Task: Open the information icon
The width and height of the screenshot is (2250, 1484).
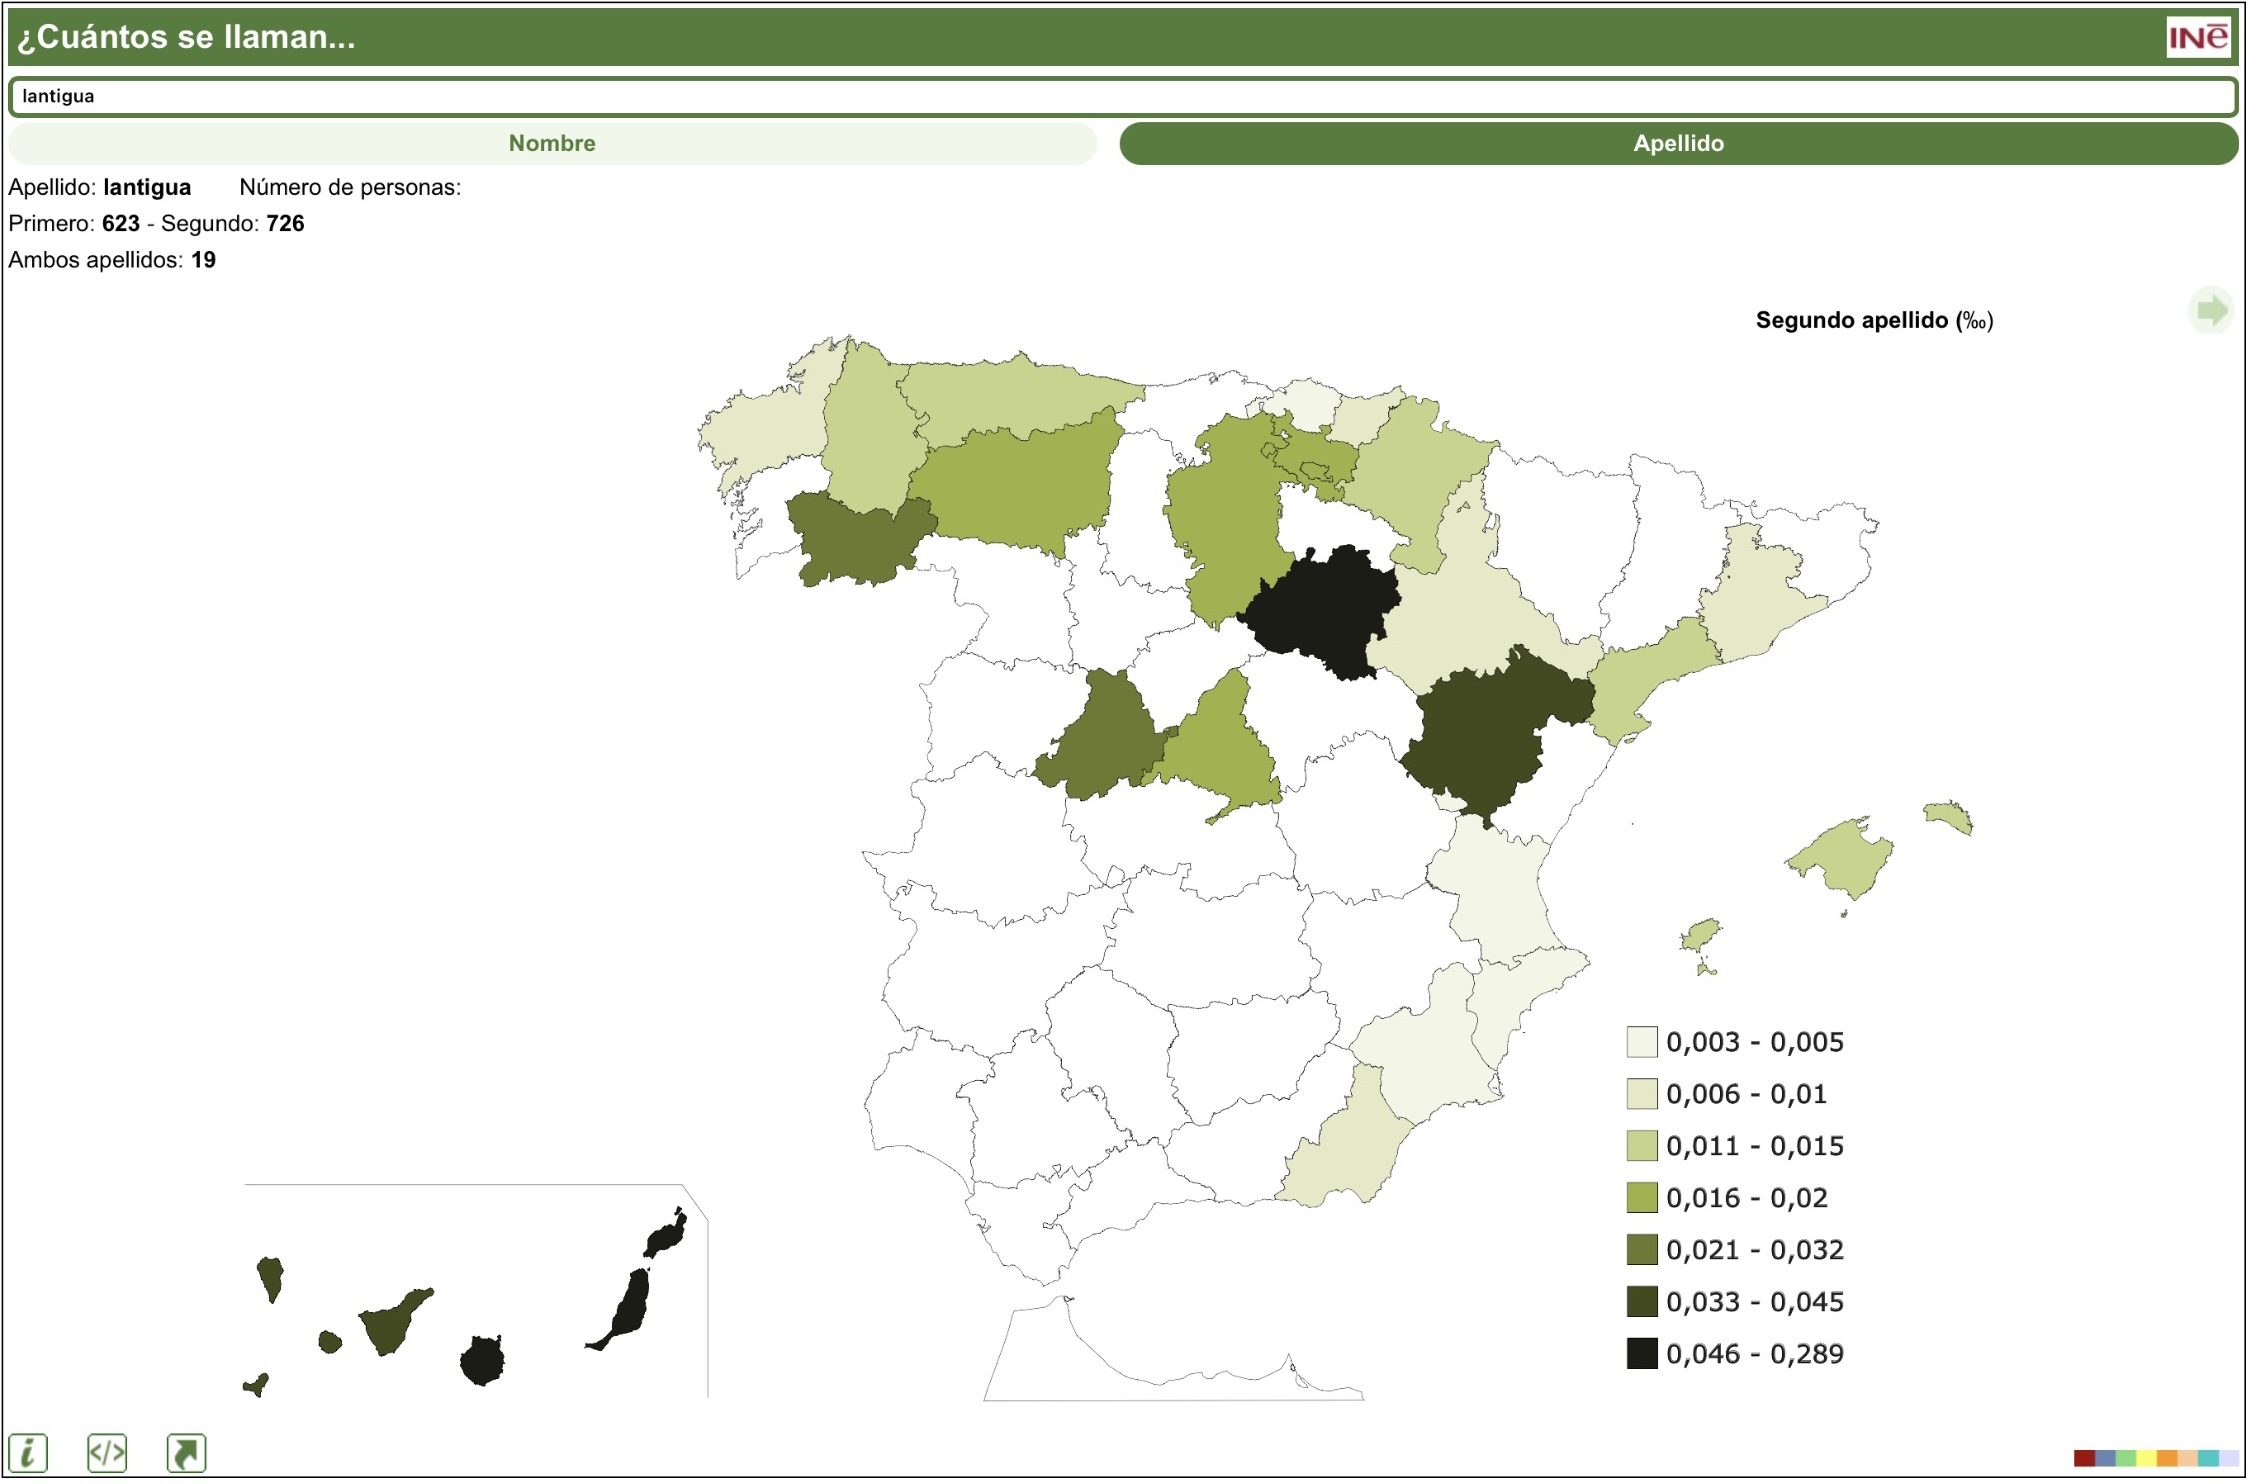Action: pos(28,1455)
